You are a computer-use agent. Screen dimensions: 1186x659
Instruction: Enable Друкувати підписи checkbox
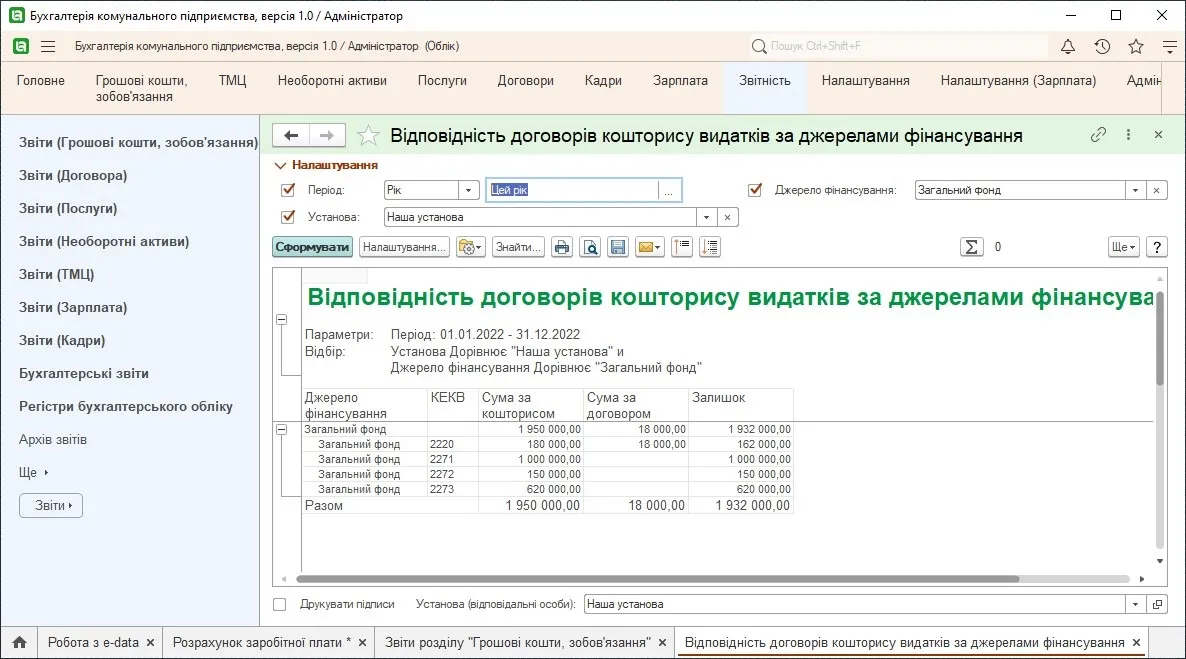pos(280,605)
